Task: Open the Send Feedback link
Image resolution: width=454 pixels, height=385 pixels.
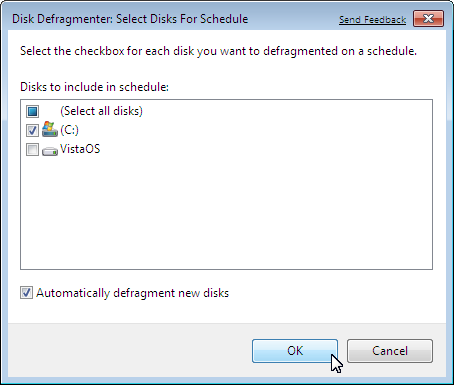Action: coord(372,20)
